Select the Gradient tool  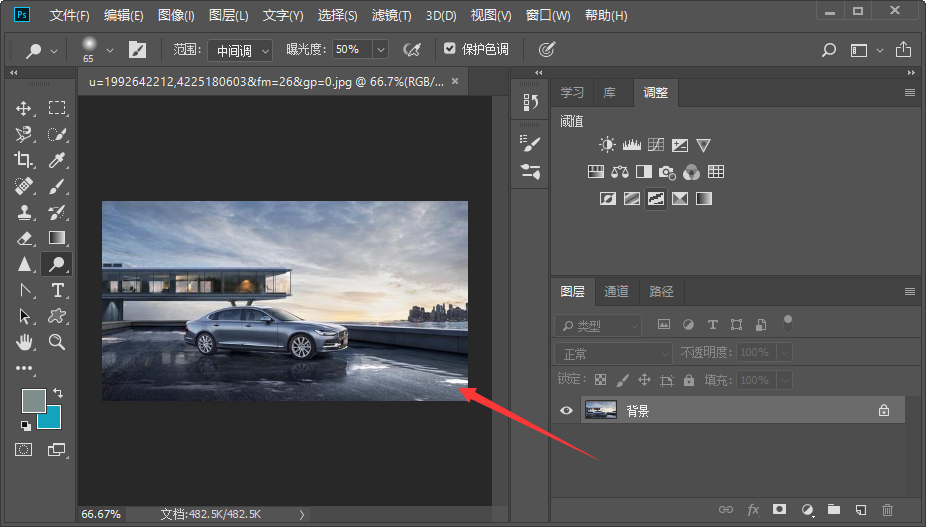(57, 238)
